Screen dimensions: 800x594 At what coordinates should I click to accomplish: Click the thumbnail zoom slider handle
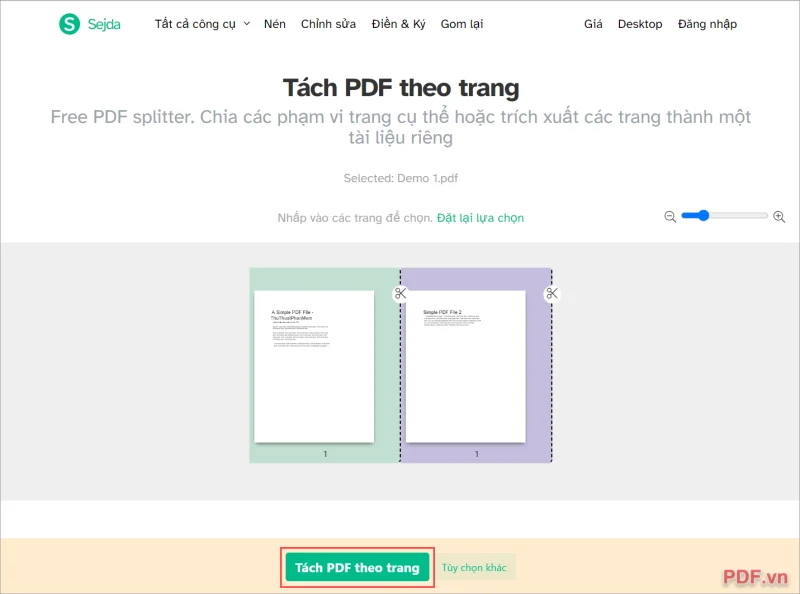click(x=704, y=215)
